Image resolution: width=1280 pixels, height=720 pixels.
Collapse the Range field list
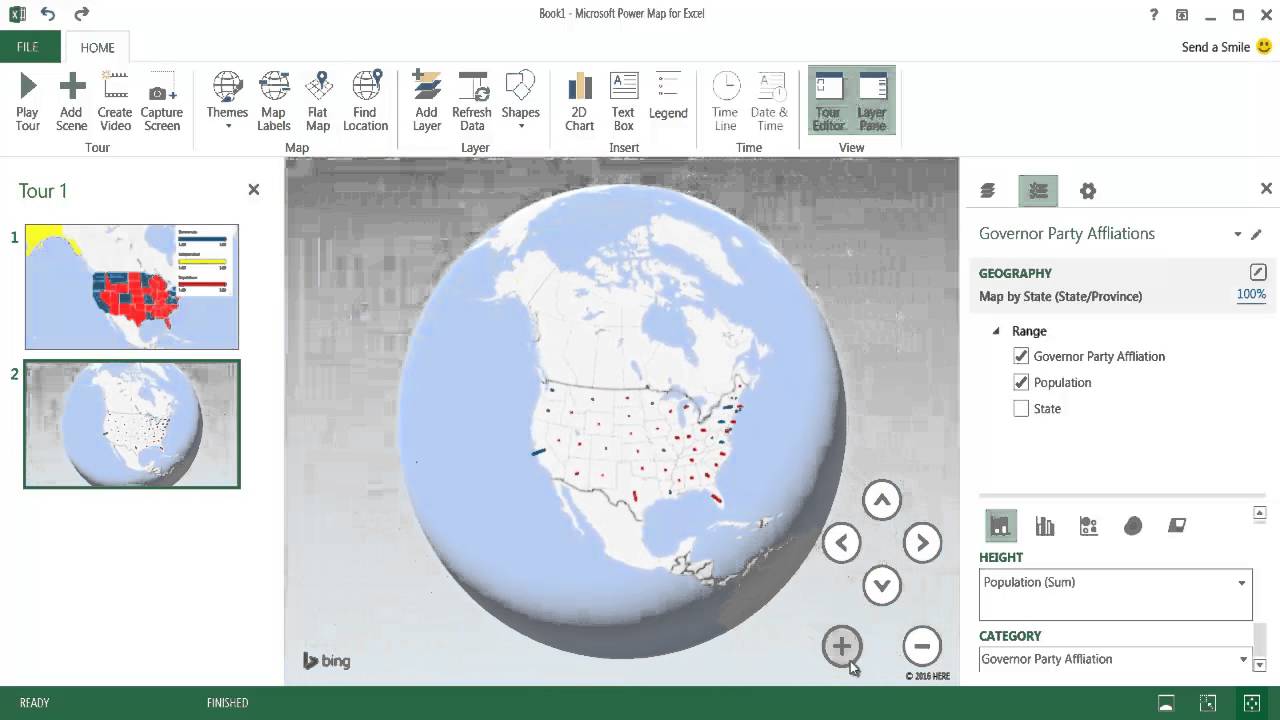[x=995, y=331]
